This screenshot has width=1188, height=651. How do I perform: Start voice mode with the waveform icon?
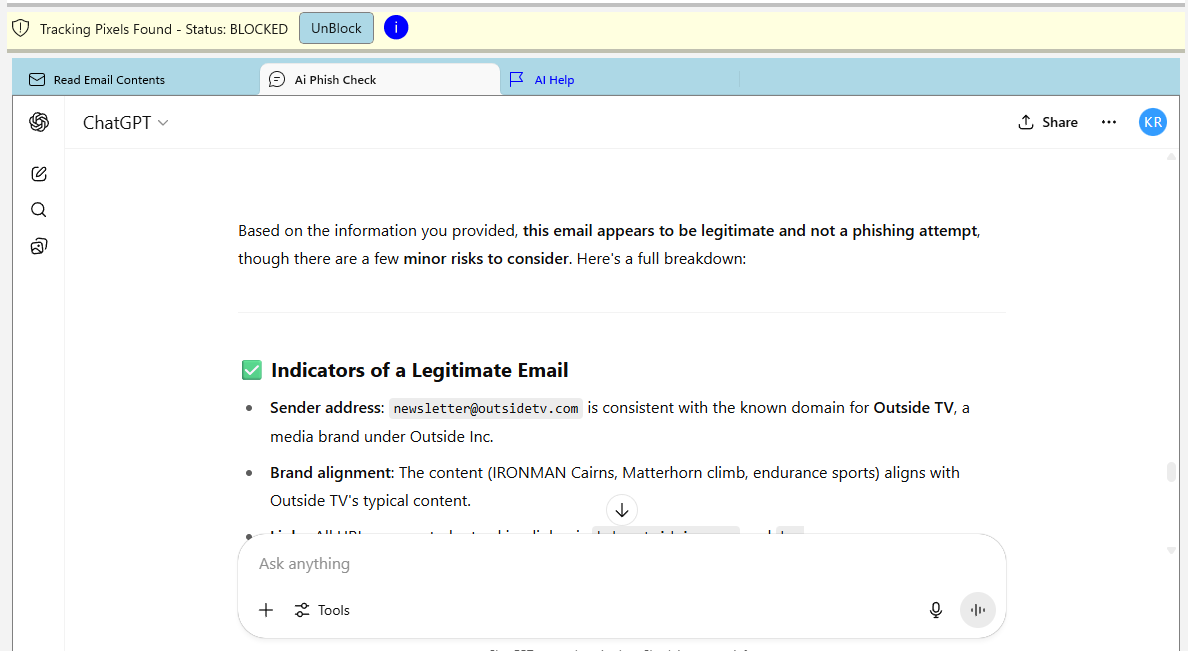(977, 610)
